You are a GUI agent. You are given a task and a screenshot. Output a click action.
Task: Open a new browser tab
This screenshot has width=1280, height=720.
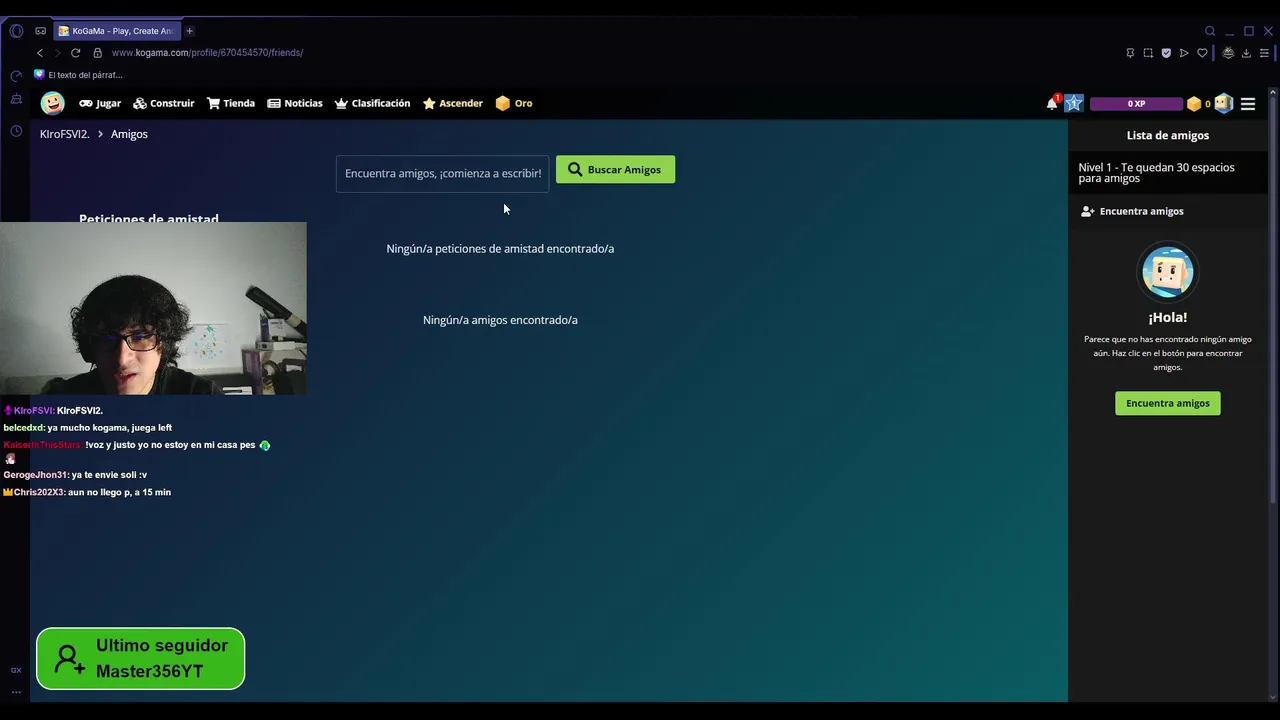189,31
